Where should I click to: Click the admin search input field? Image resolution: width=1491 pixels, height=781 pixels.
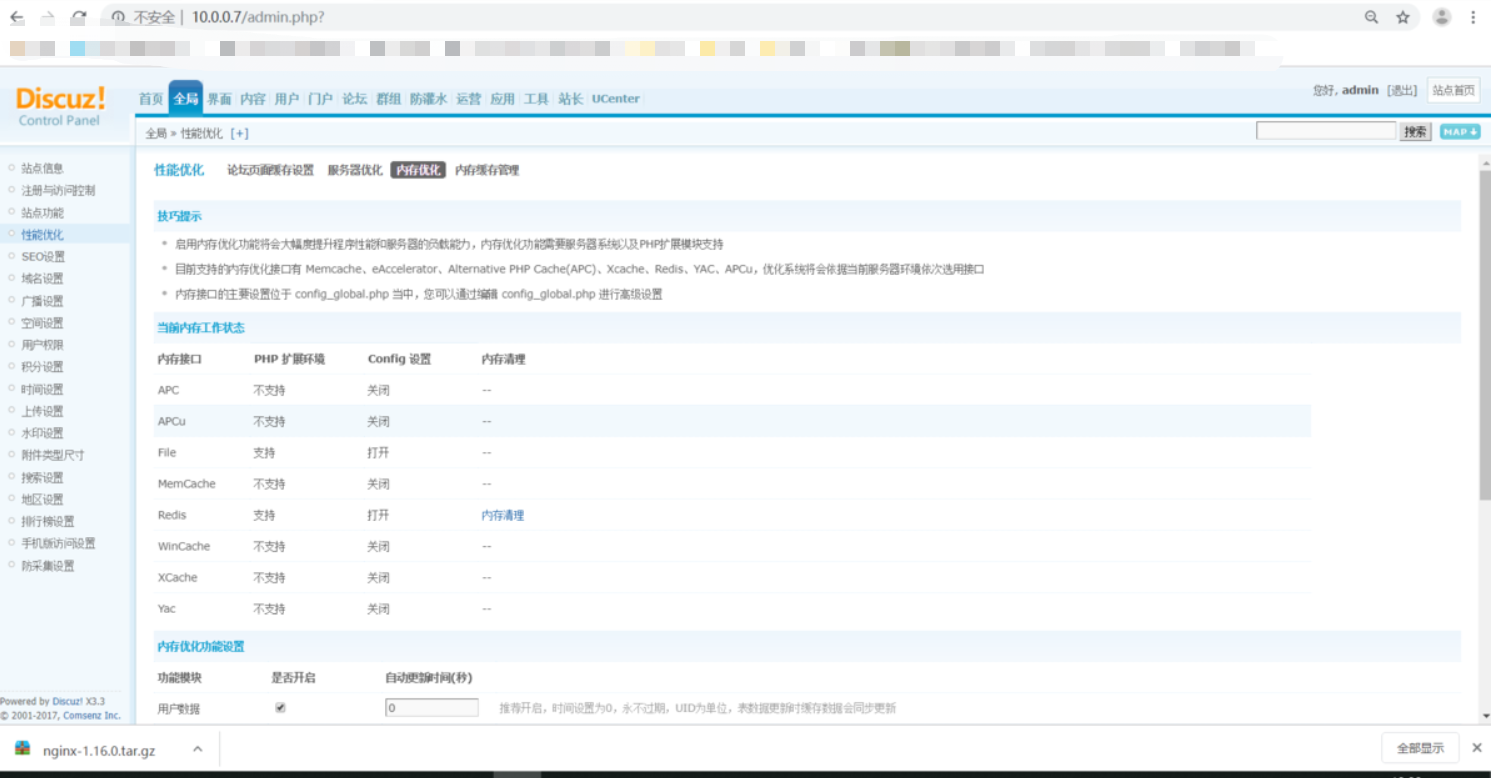point(1326,131)
